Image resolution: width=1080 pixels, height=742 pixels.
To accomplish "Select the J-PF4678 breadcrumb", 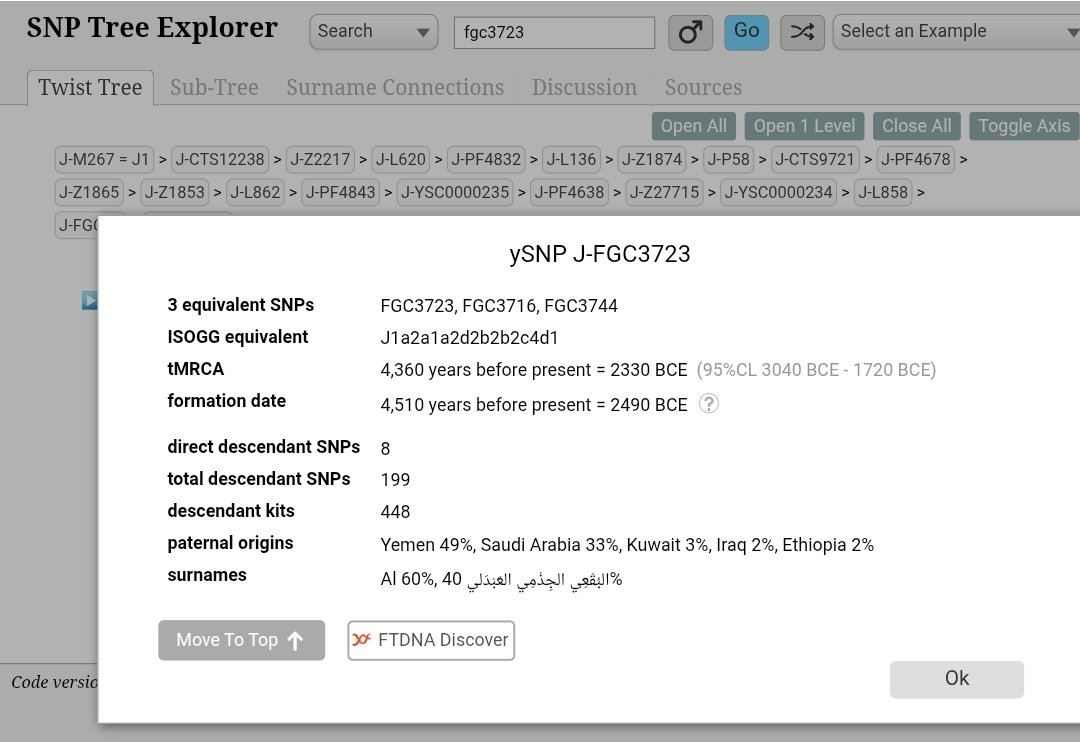I will (x=915, y=159).
